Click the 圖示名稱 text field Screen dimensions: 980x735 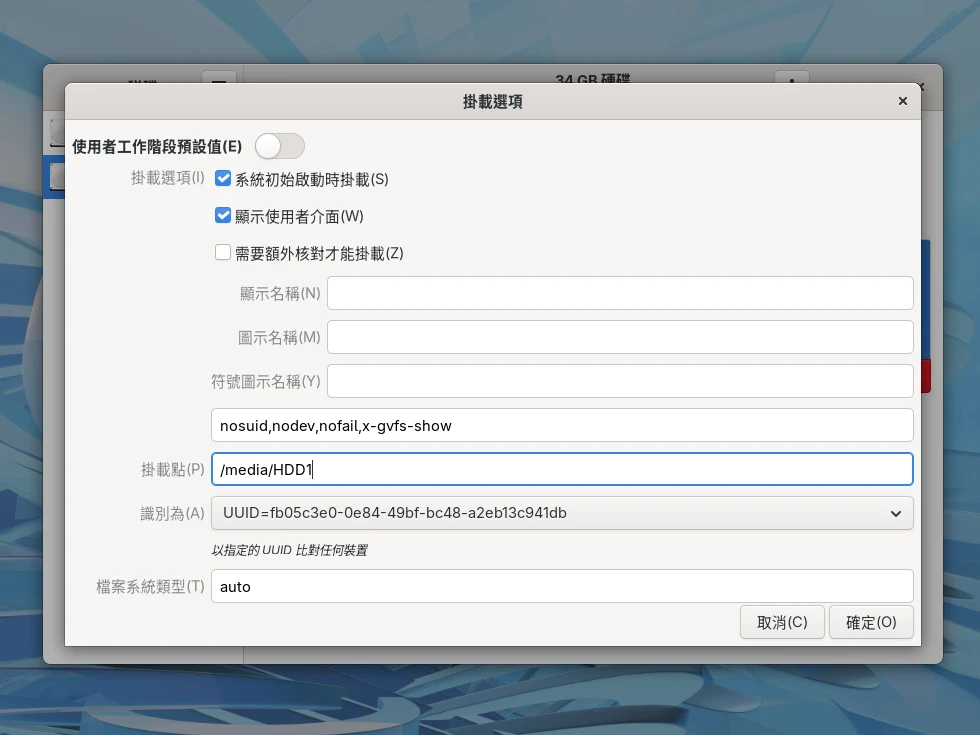point(619,337)
